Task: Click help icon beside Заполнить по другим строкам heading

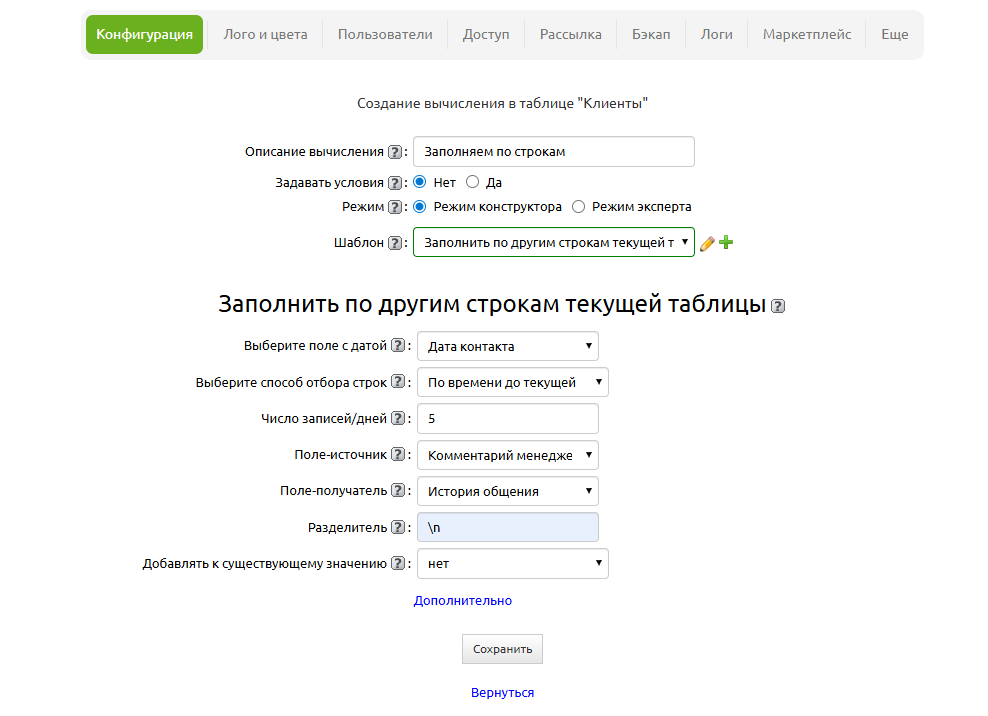Action: tap(778, 306)
